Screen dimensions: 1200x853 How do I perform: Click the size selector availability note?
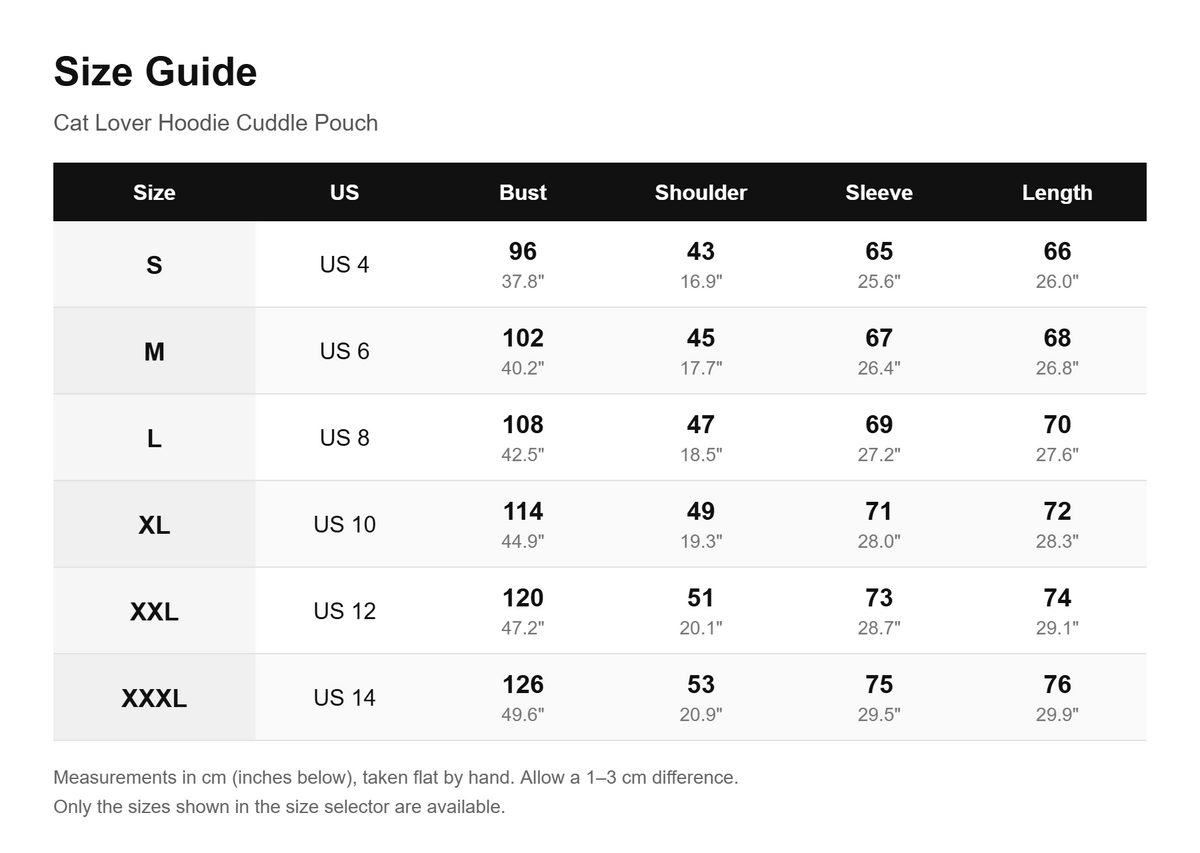click(x=279, y=806)
